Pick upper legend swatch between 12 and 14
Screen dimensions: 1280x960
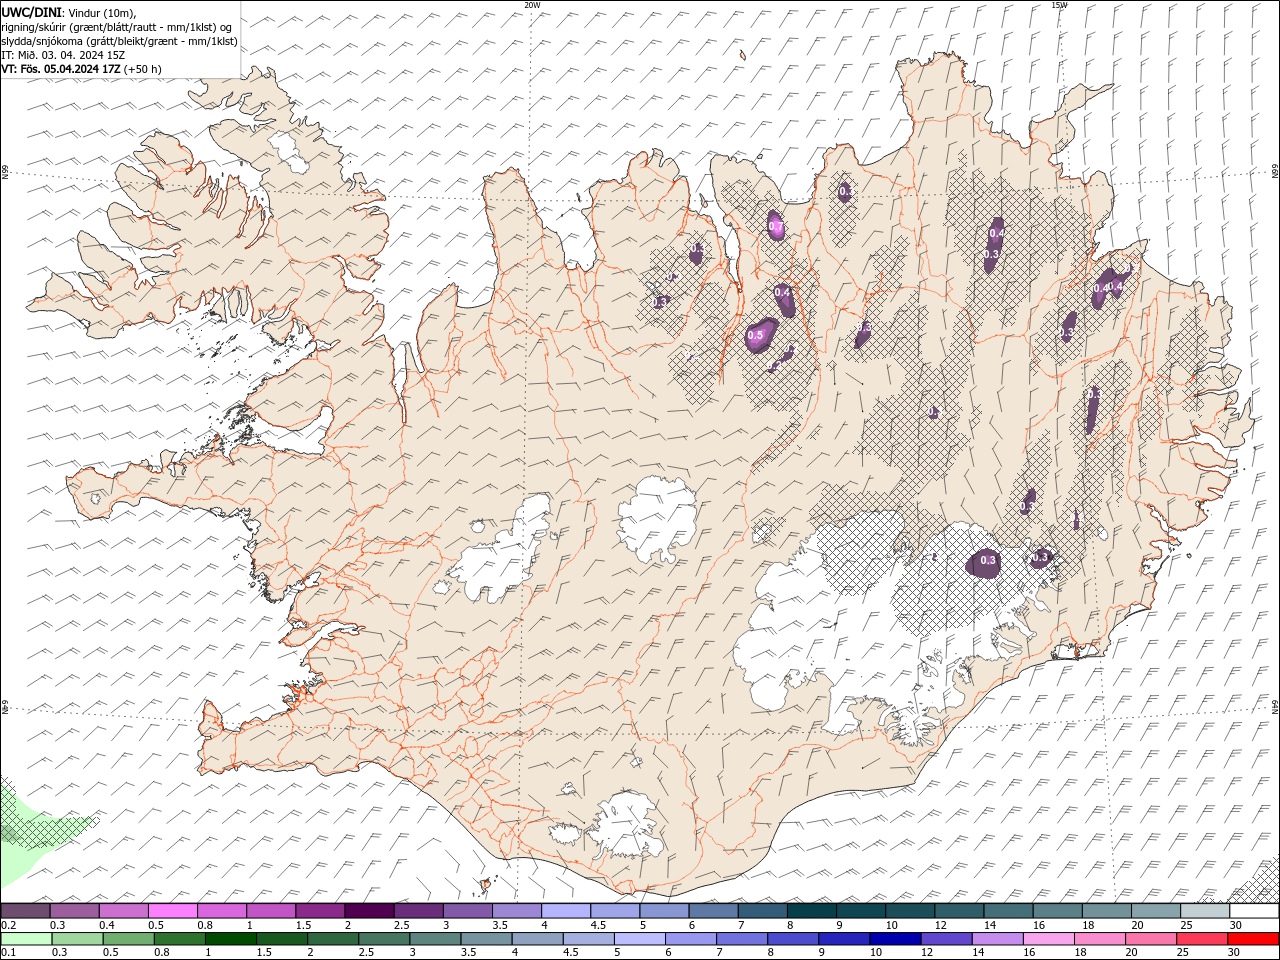[959, 911]
